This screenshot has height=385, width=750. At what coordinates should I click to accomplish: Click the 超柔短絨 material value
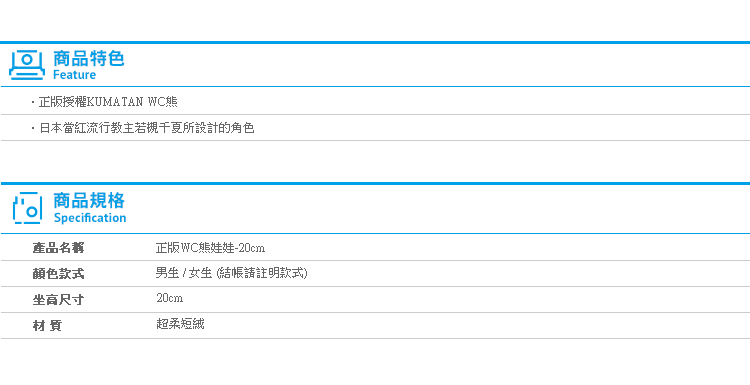click(180, 324)
